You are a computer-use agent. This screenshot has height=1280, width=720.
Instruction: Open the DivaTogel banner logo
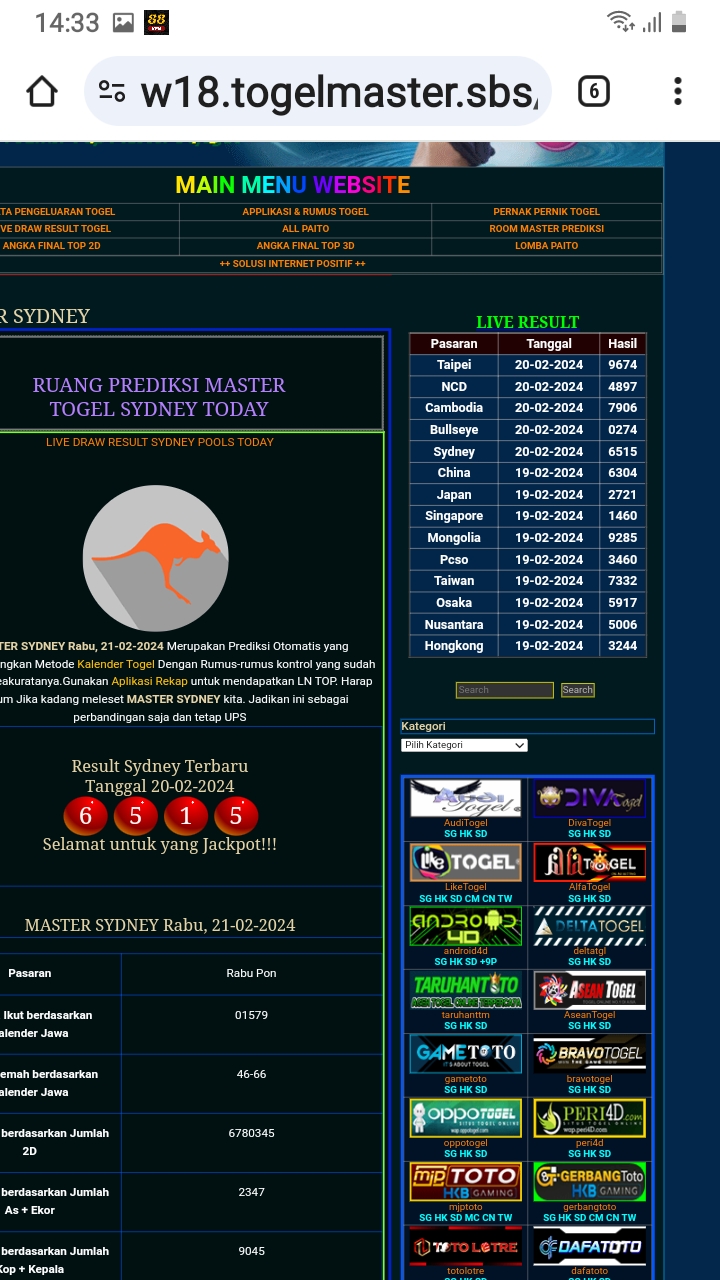[x=589, y=798]
